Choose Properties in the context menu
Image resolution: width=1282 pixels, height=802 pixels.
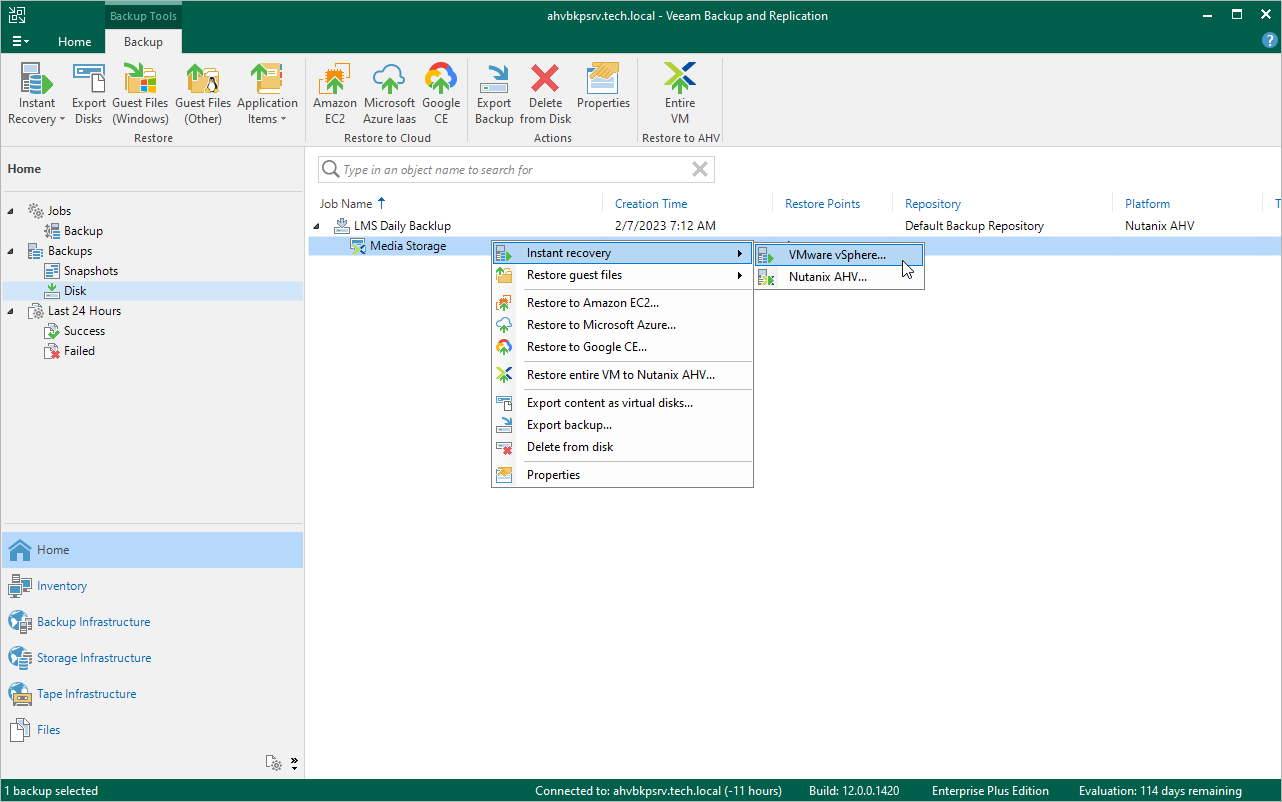(622, 475)
